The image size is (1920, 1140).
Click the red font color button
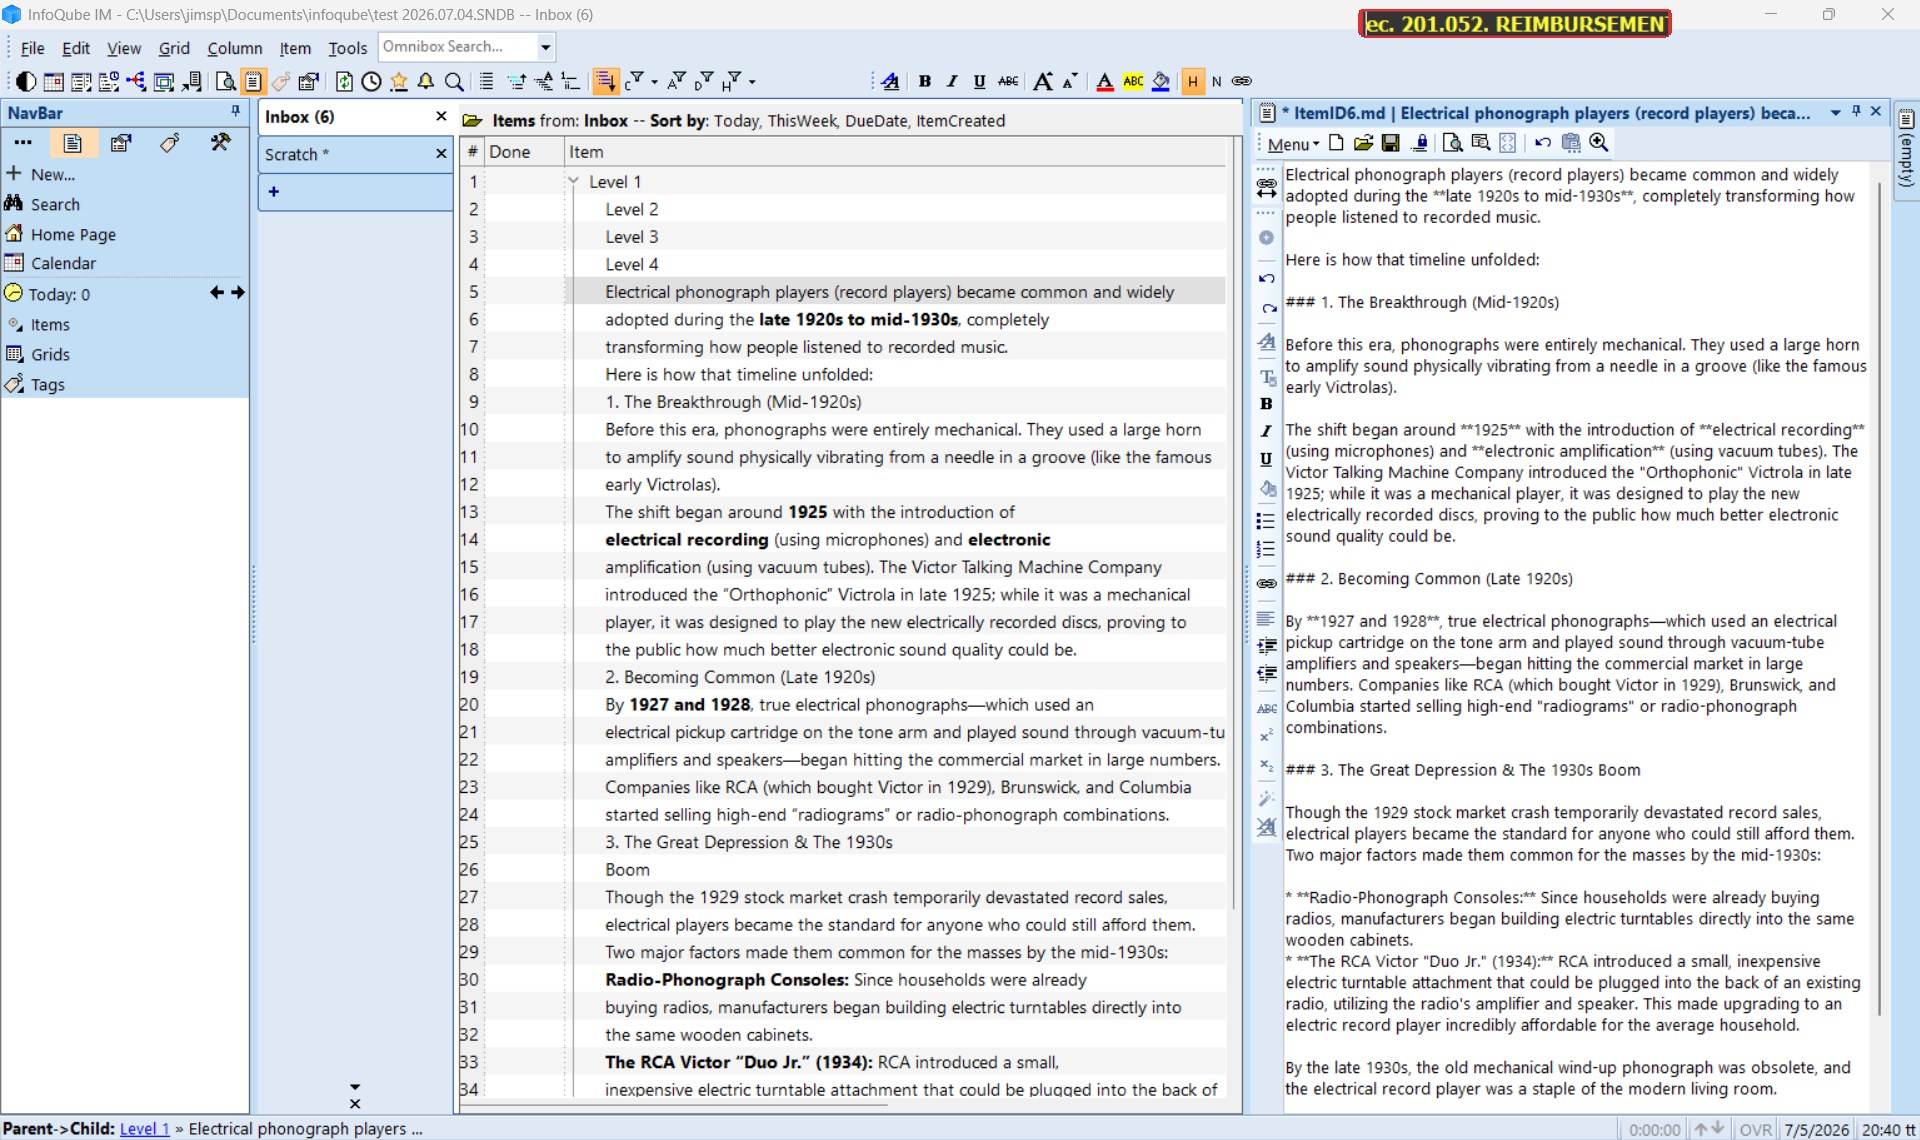tap(1104, 82)
